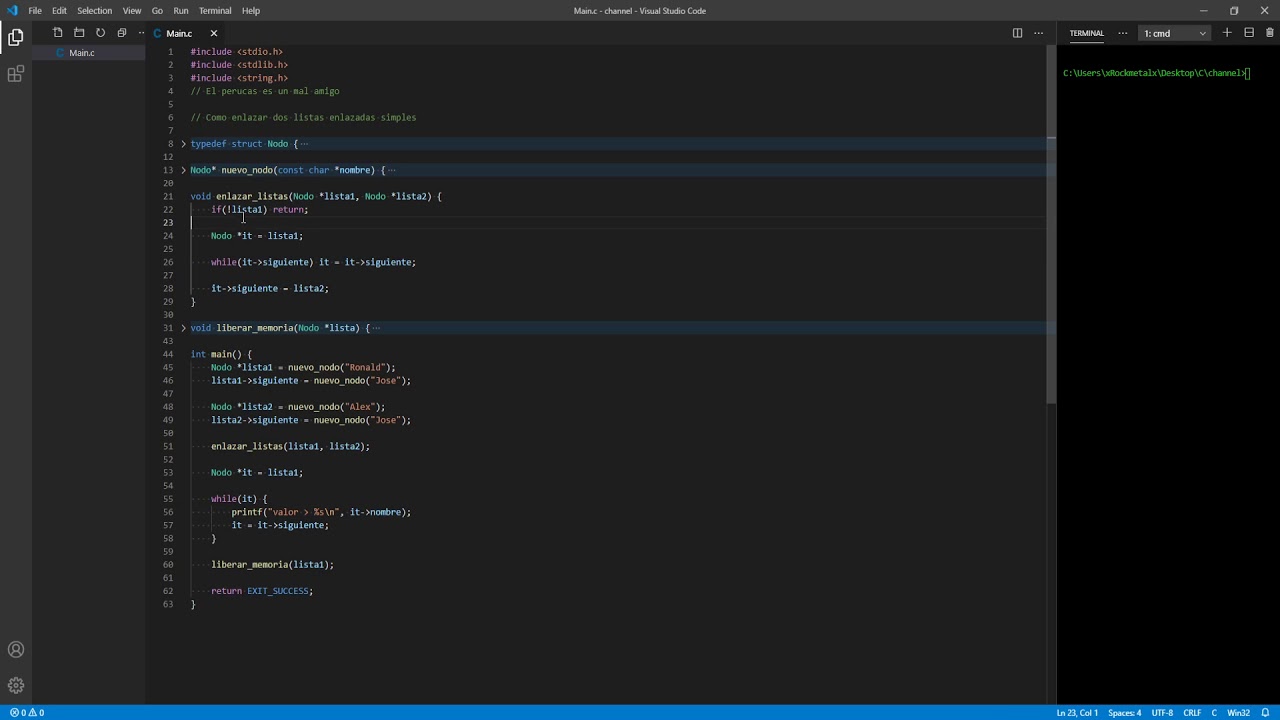Click the #include <stdio.h> line
Screen dimensions: 1280x720
pyautogui.click(x=237, y=52)
